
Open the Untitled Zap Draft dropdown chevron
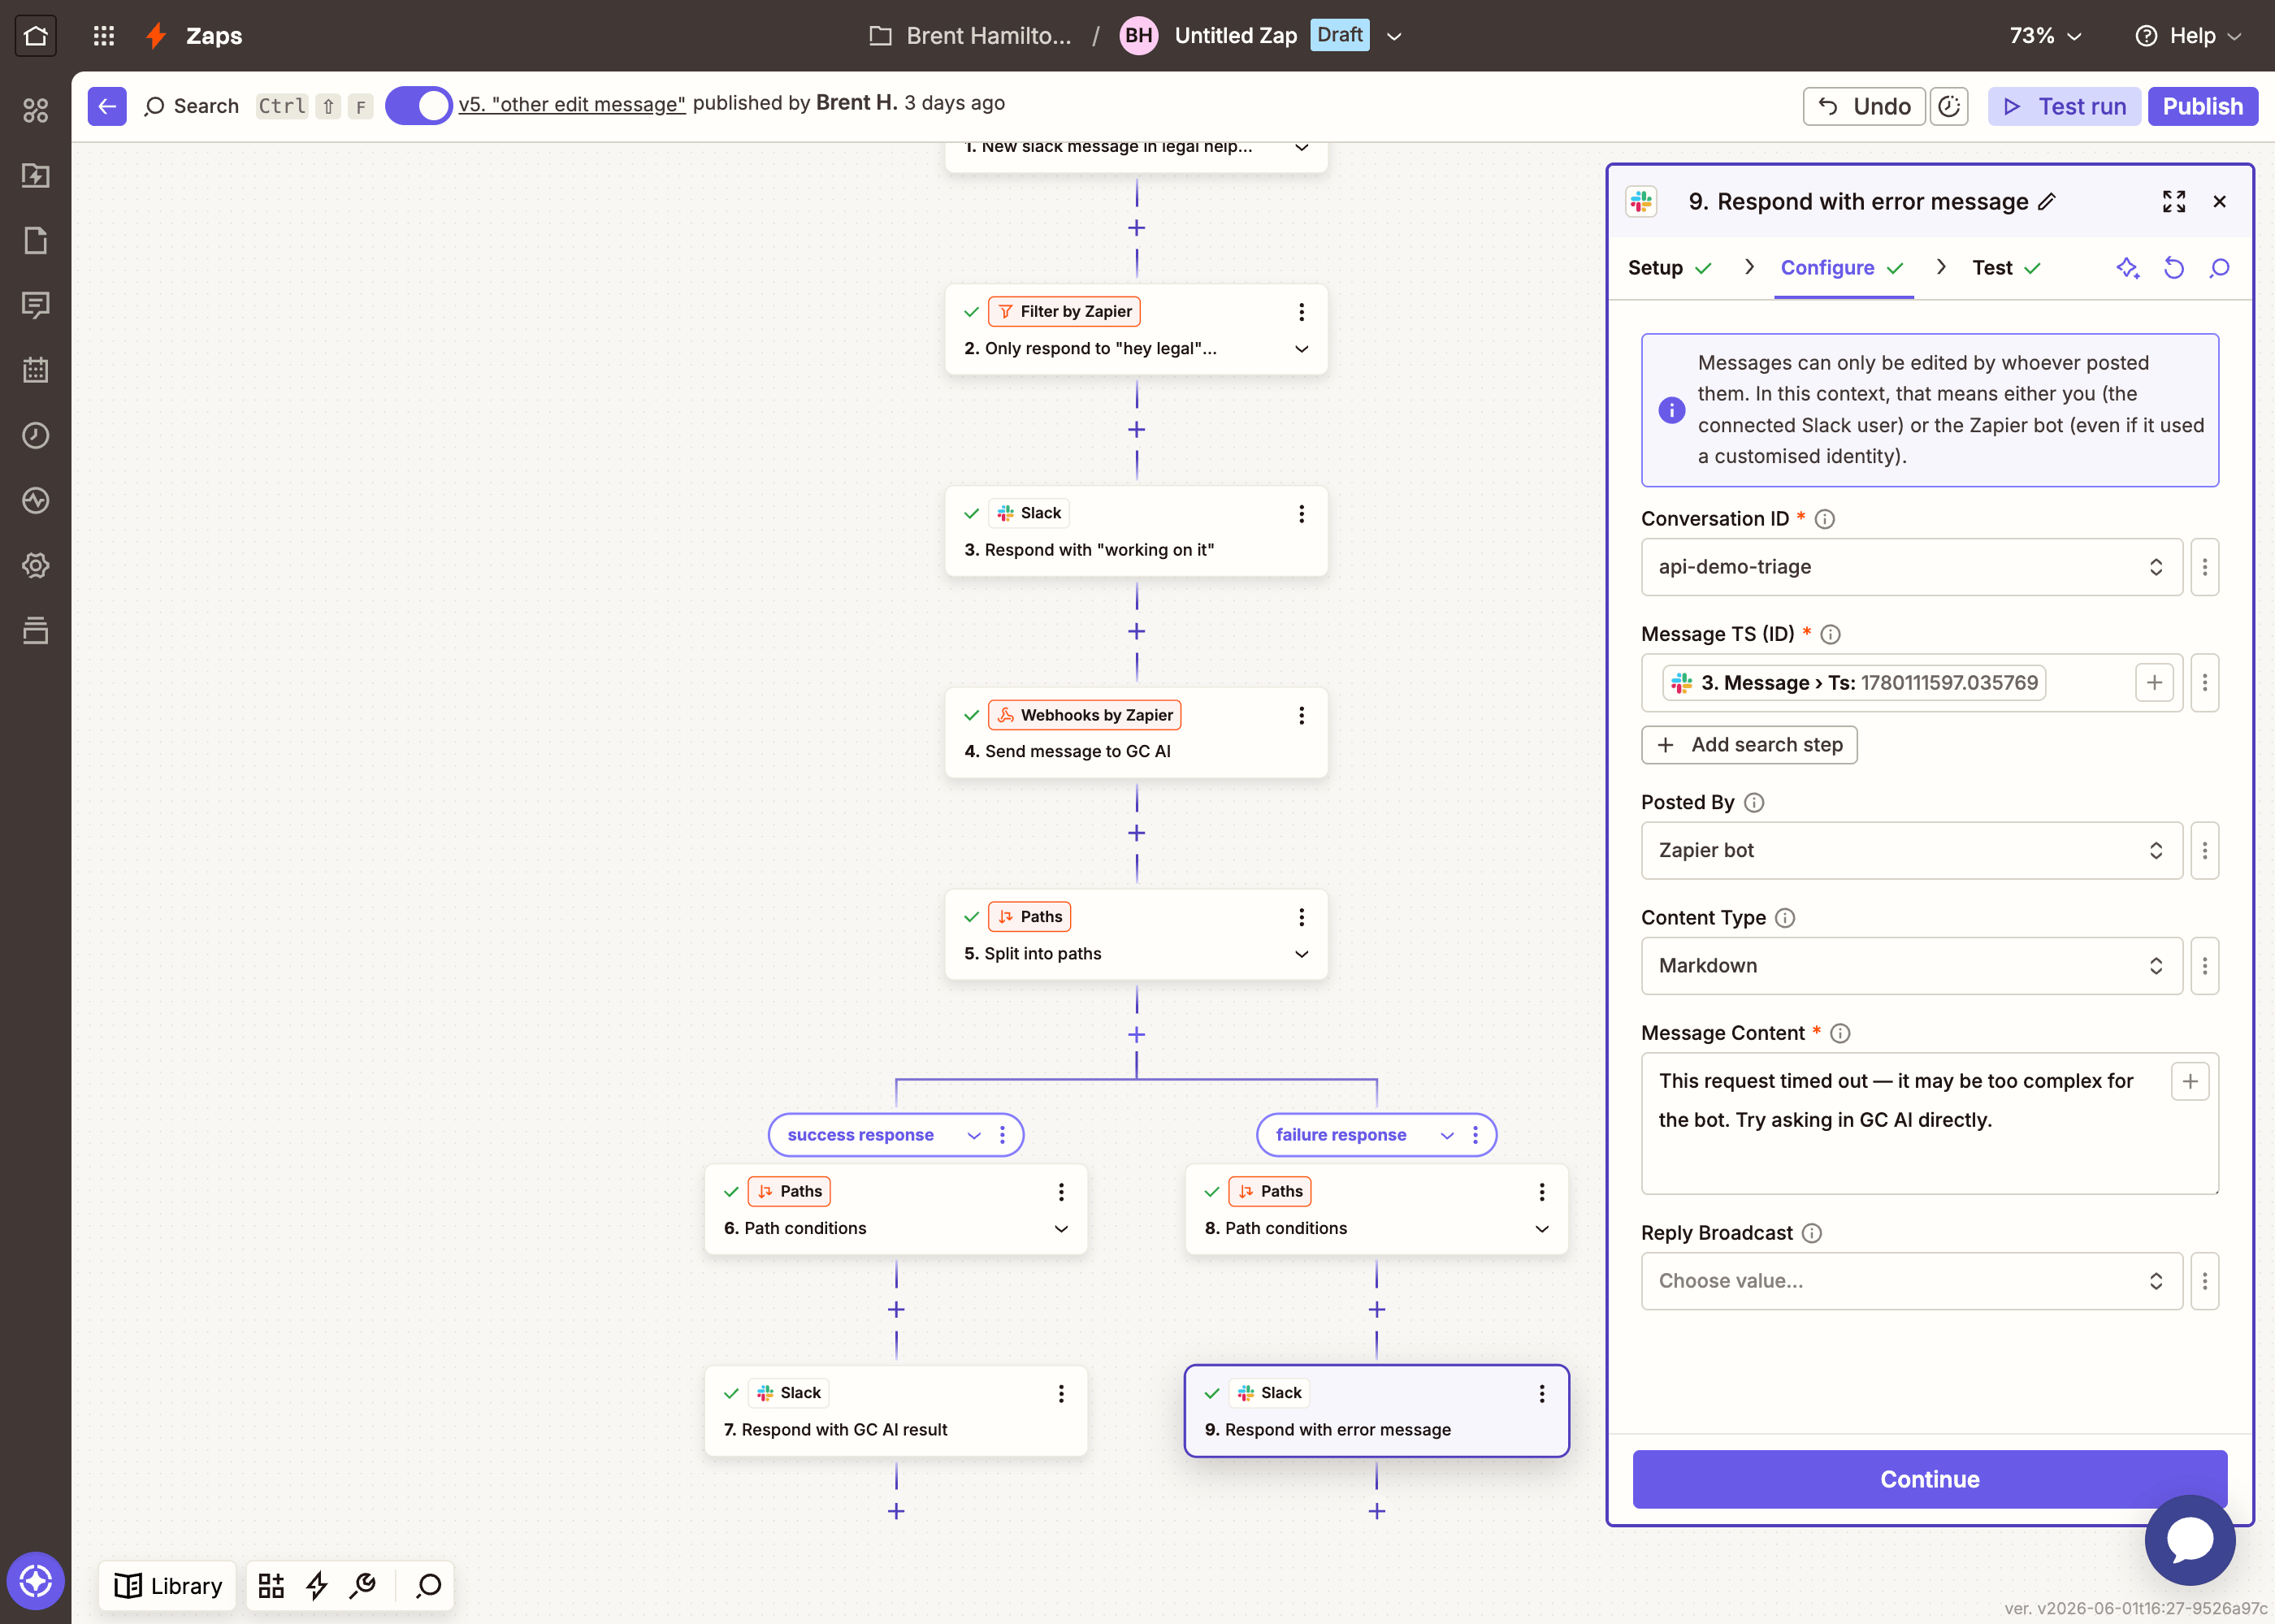point(1395,37)
